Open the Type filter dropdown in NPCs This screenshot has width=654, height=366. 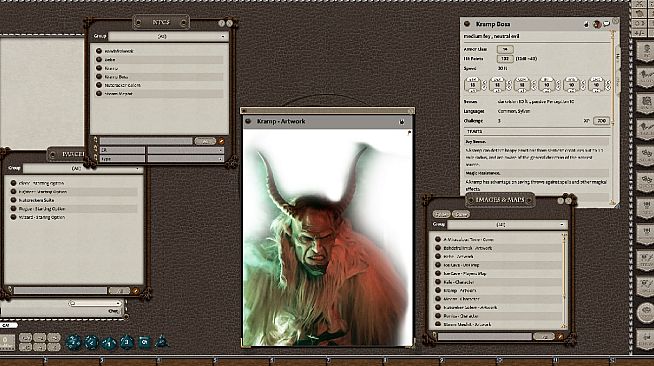tap(186, 159)
